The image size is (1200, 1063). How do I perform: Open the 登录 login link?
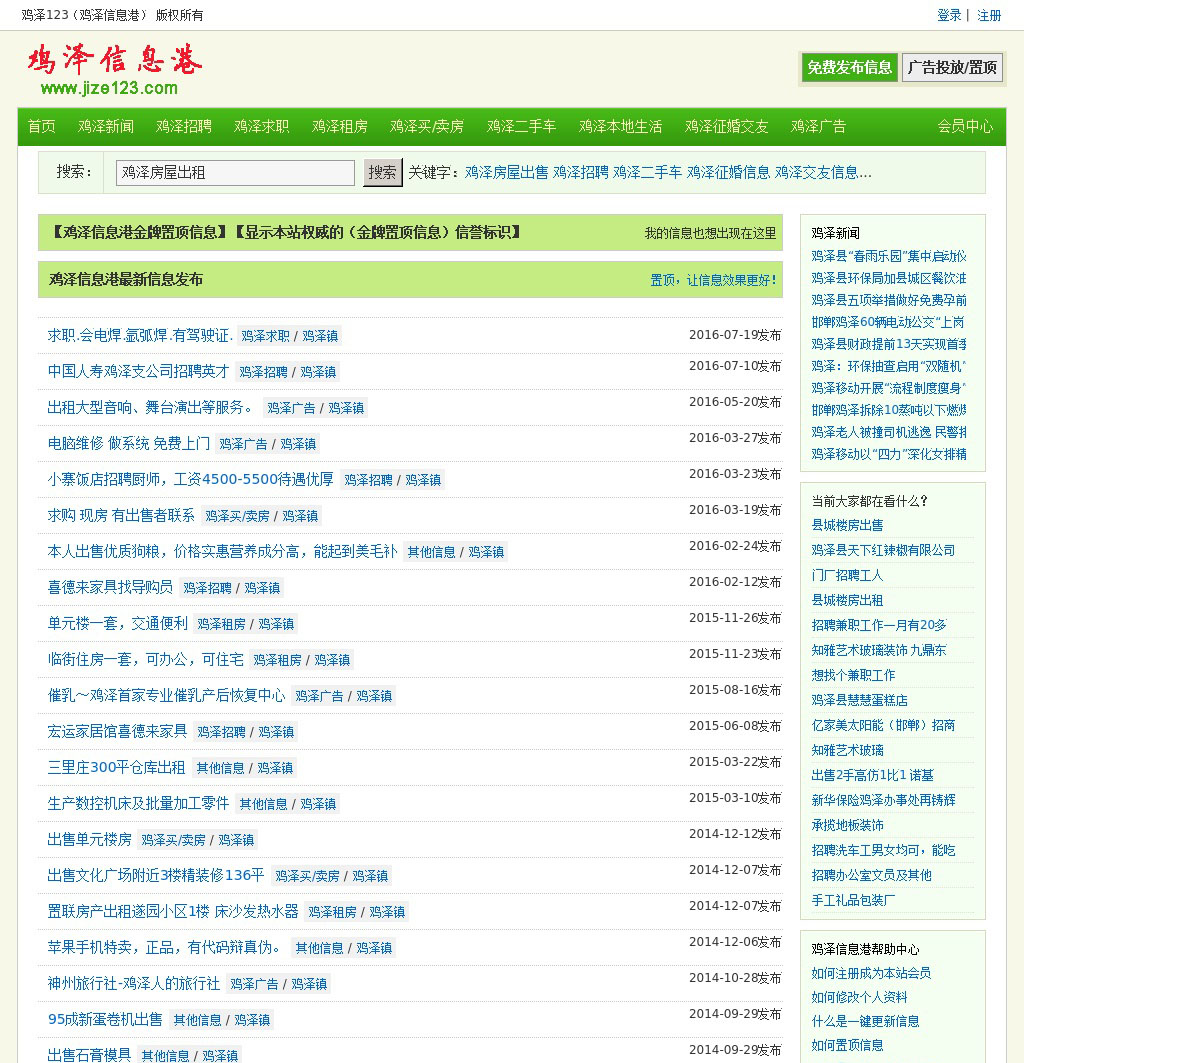click(949, 15)
